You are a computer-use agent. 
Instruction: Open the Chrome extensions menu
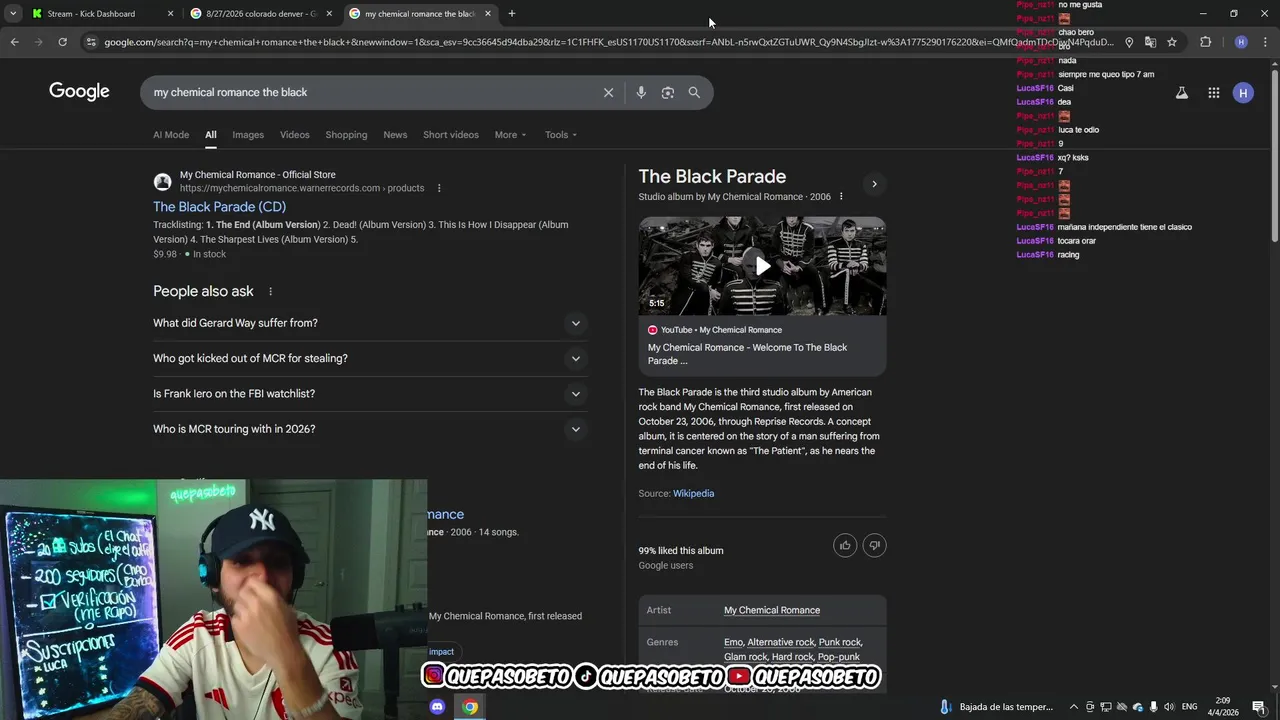tap(1205, 42)
